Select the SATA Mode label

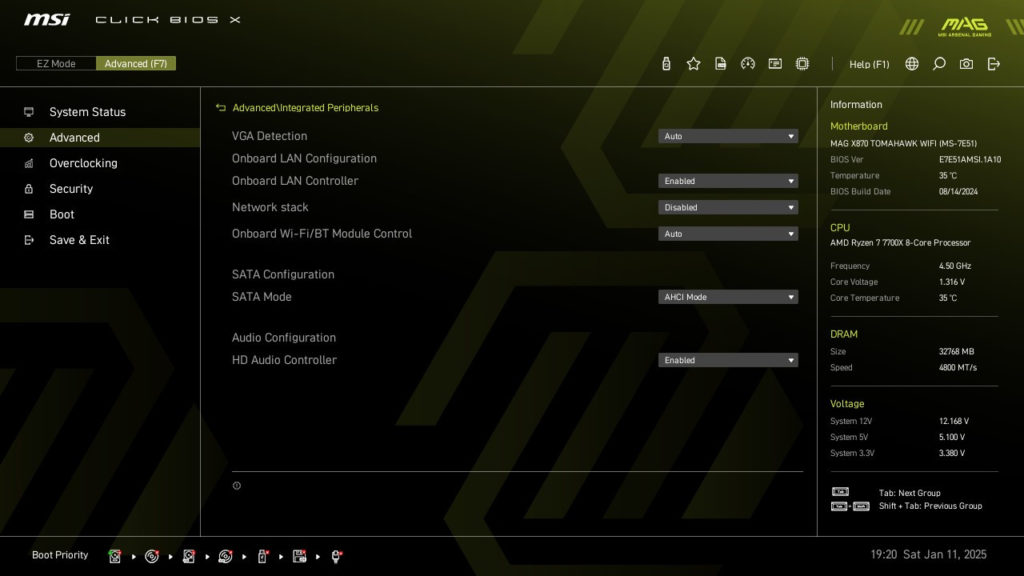pos(261,296)
